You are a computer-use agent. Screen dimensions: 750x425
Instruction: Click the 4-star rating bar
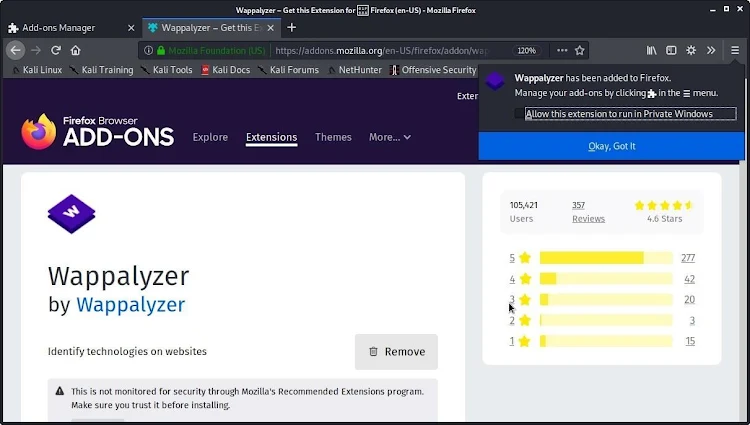click(x=606, y=279)
